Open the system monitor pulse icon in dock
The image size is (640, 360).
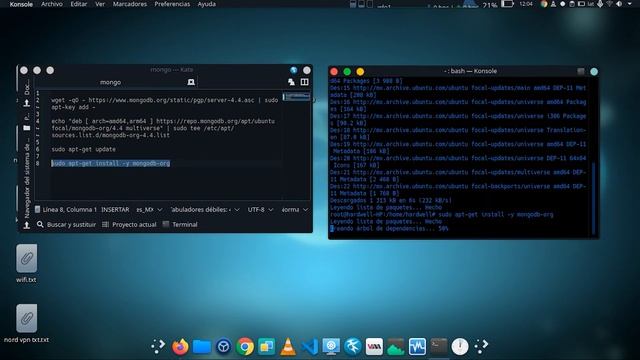click(417, 347)
